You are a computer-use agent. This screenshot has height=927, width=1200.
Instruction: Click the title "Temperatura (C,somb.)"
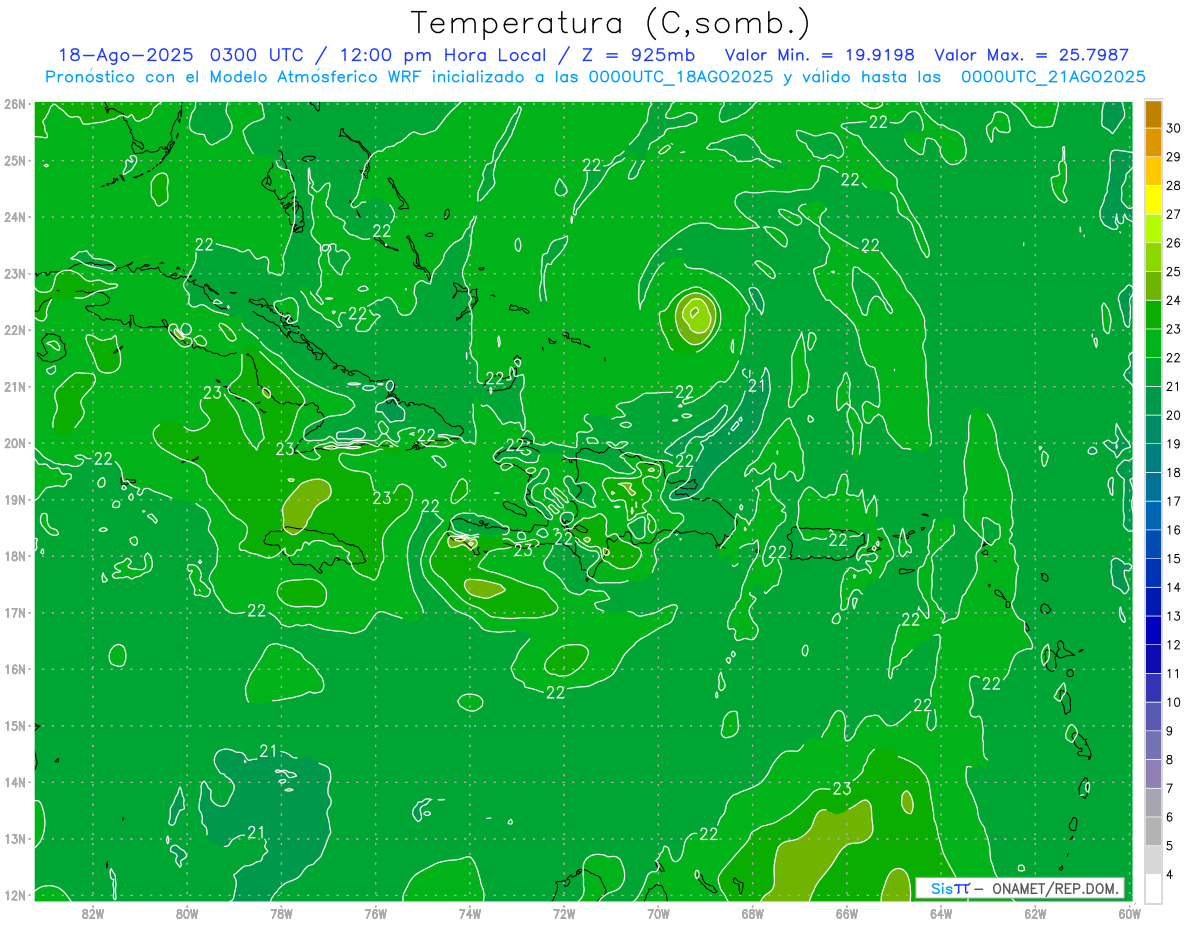[x=611, y=23]
